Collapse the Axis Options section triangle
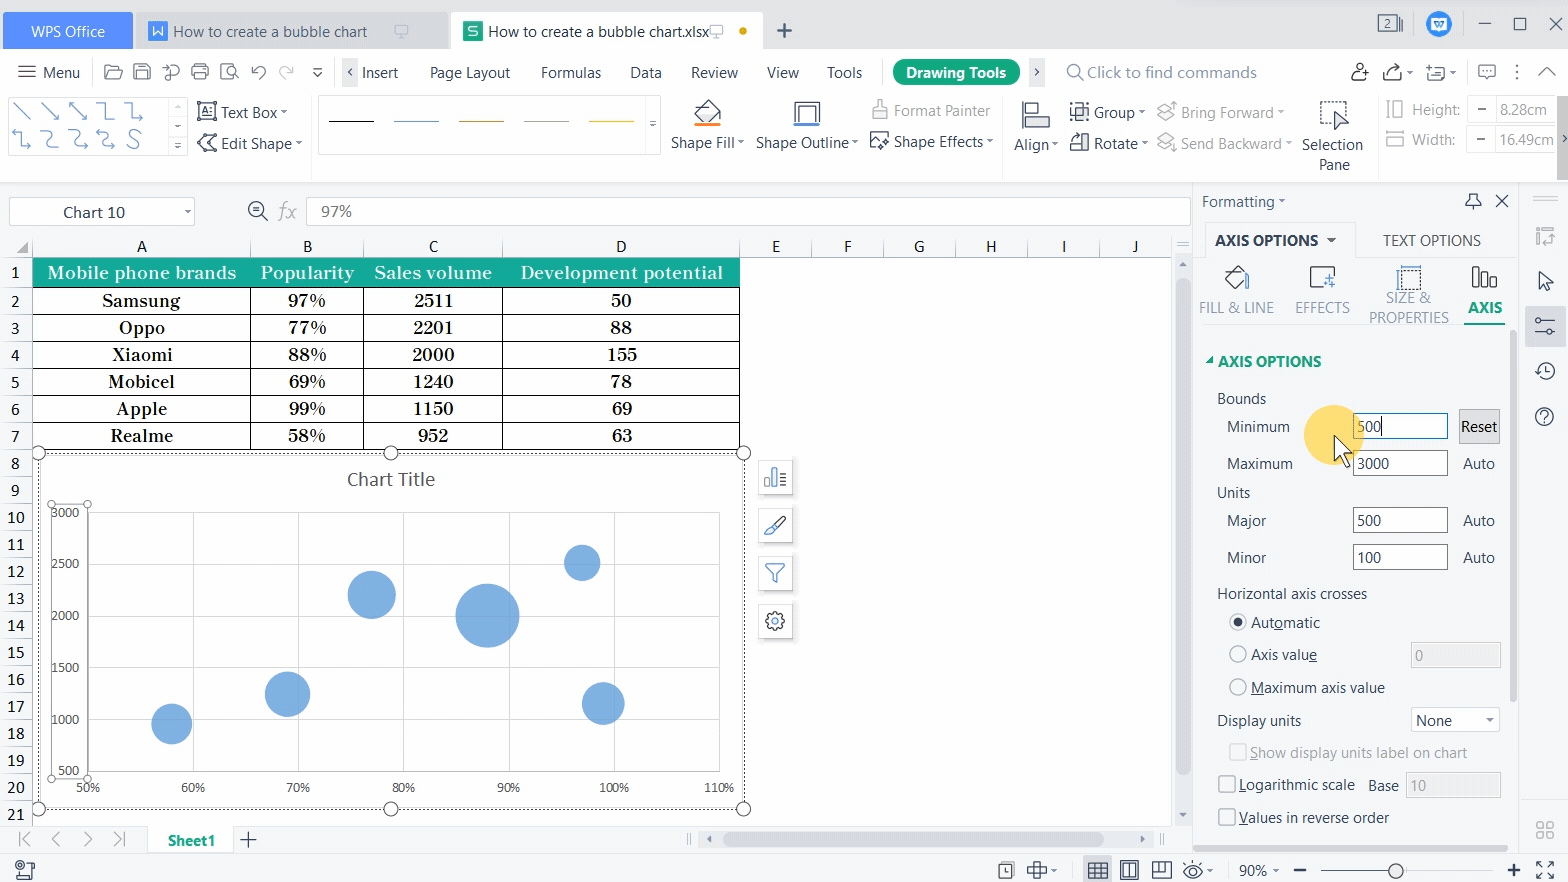 pos(1209,361)
